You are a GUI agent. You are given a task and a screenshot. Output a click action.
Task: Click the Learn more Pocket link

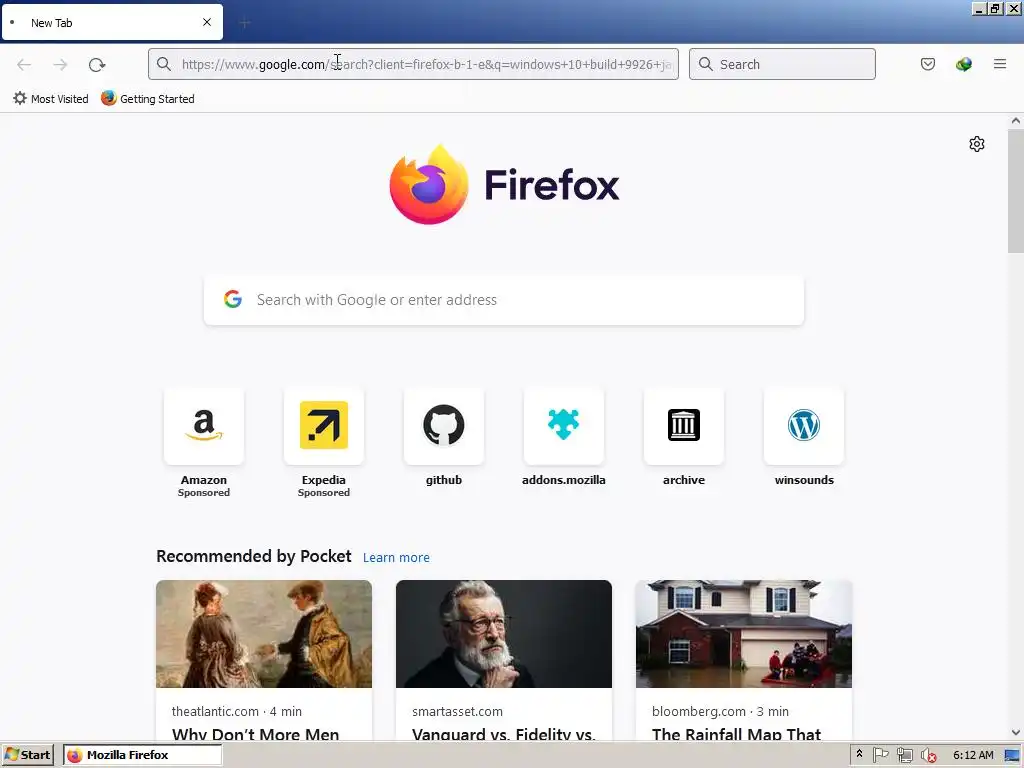[x=396, y=558]
